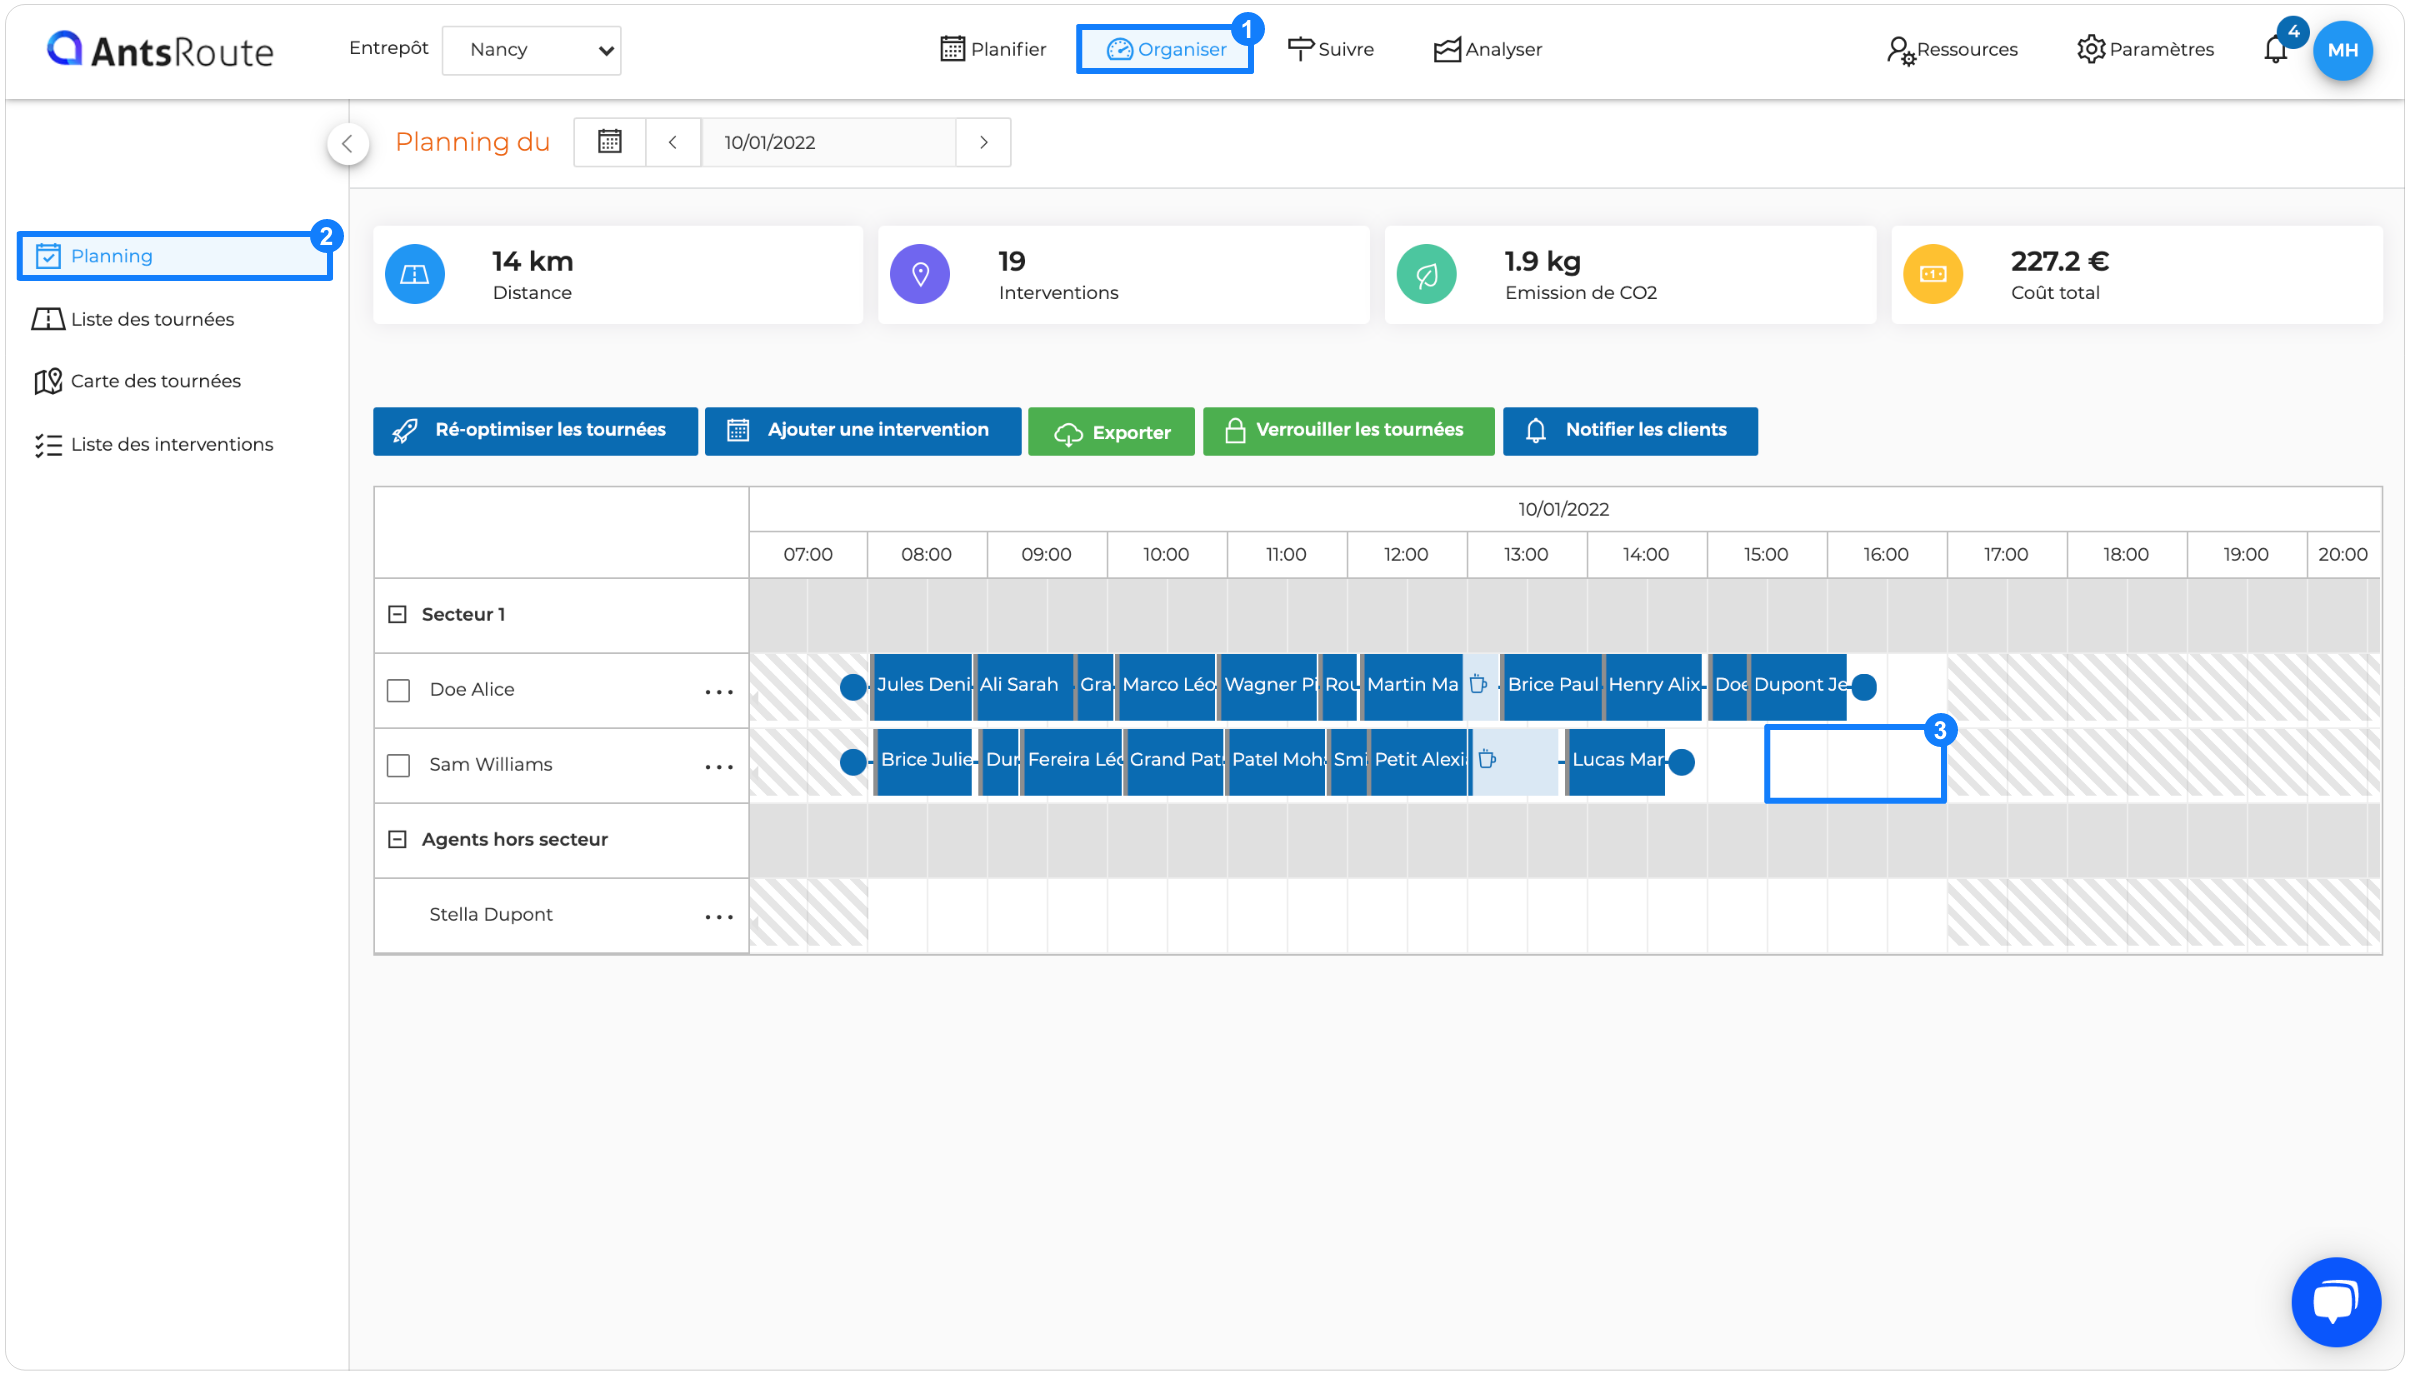
Task: Select the Fereira Léo intervention block
Action: [x=1073, y=761]
